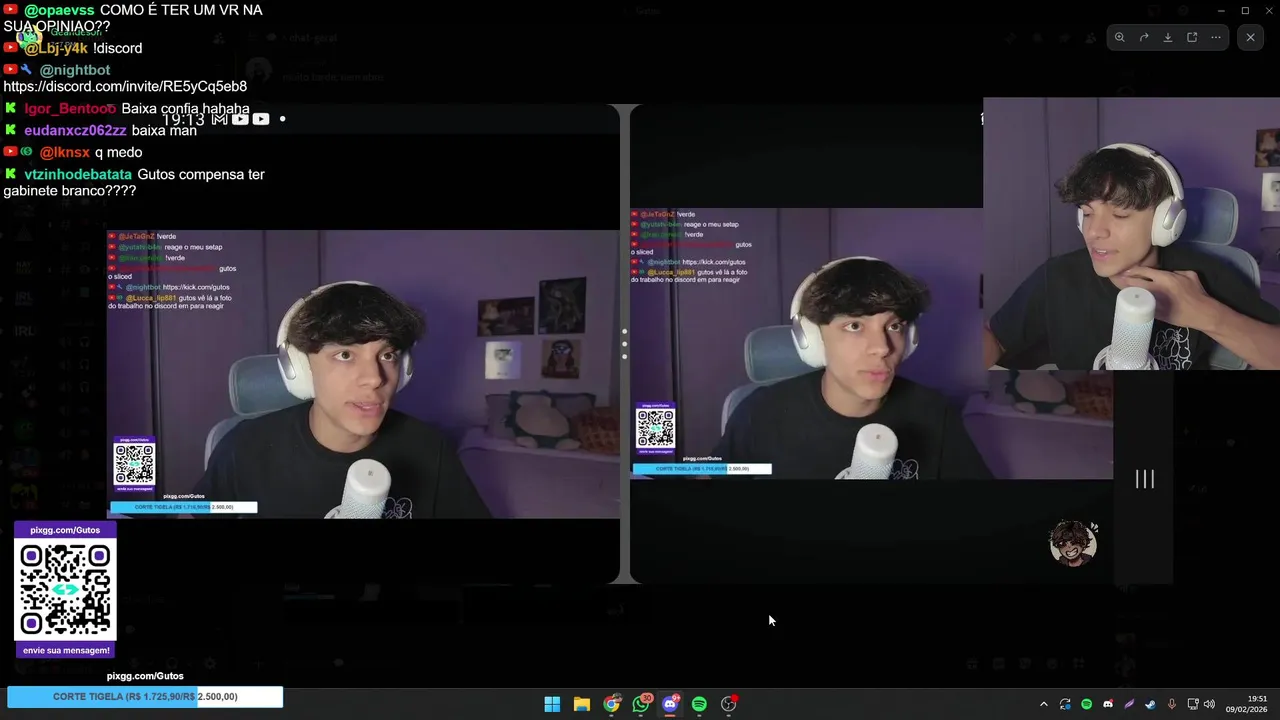Open the three-dots more options menu
This screenshot has width=1280, height=720.
pos(1216,37)
